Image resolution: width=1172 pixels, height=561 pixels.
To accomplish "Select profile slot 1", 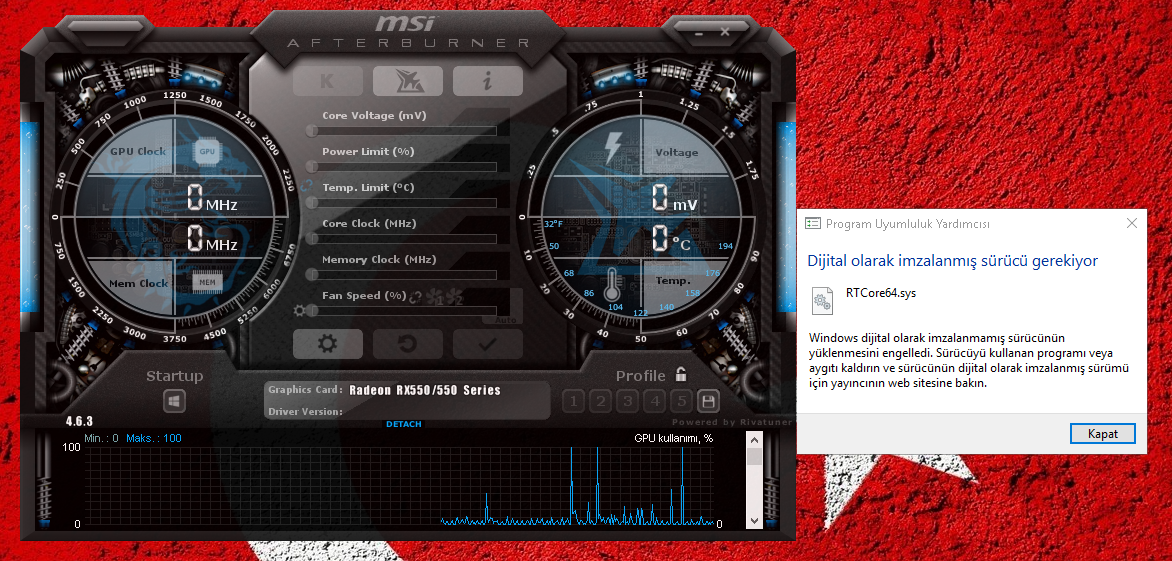I will click(573, 402).
